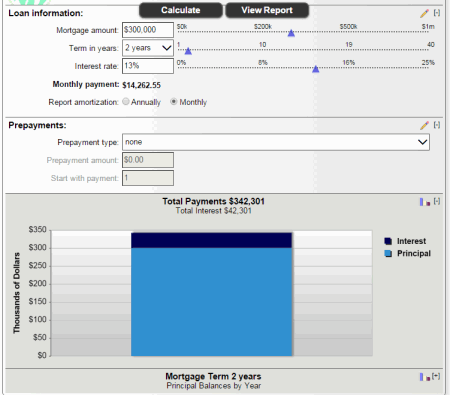Screen dimensions: 450x395
Task: Click the Principal Balances by Year text
Action: [x=214, y=386]
